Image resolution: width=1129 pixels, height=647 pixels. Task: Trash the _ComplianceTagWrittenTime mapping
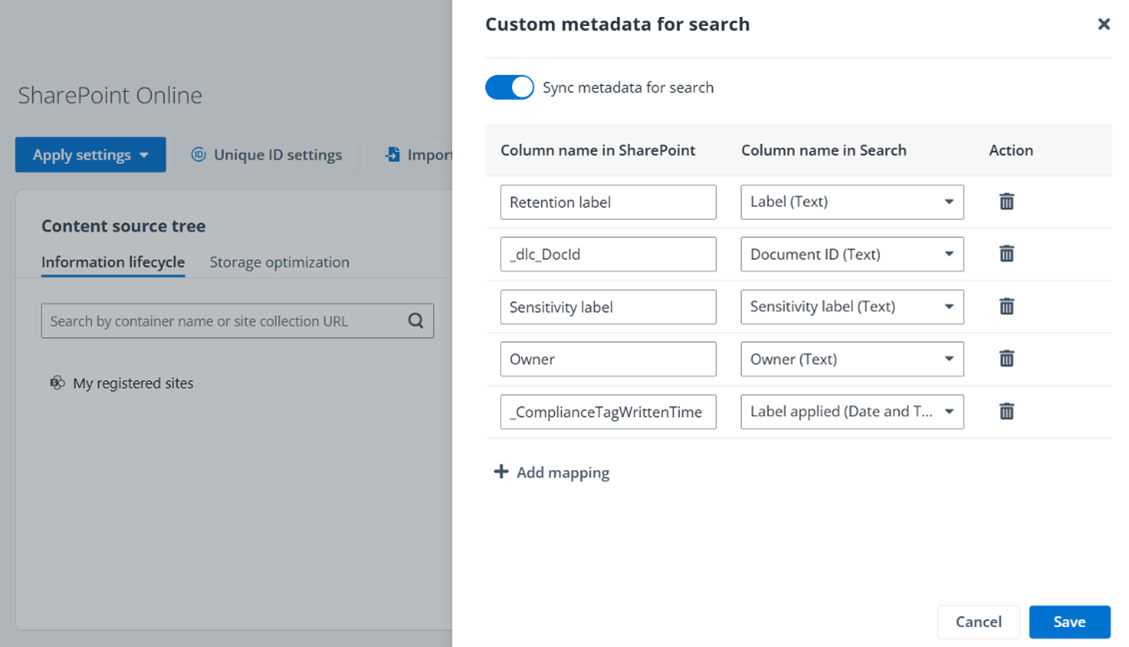(x=1006, y=411)
